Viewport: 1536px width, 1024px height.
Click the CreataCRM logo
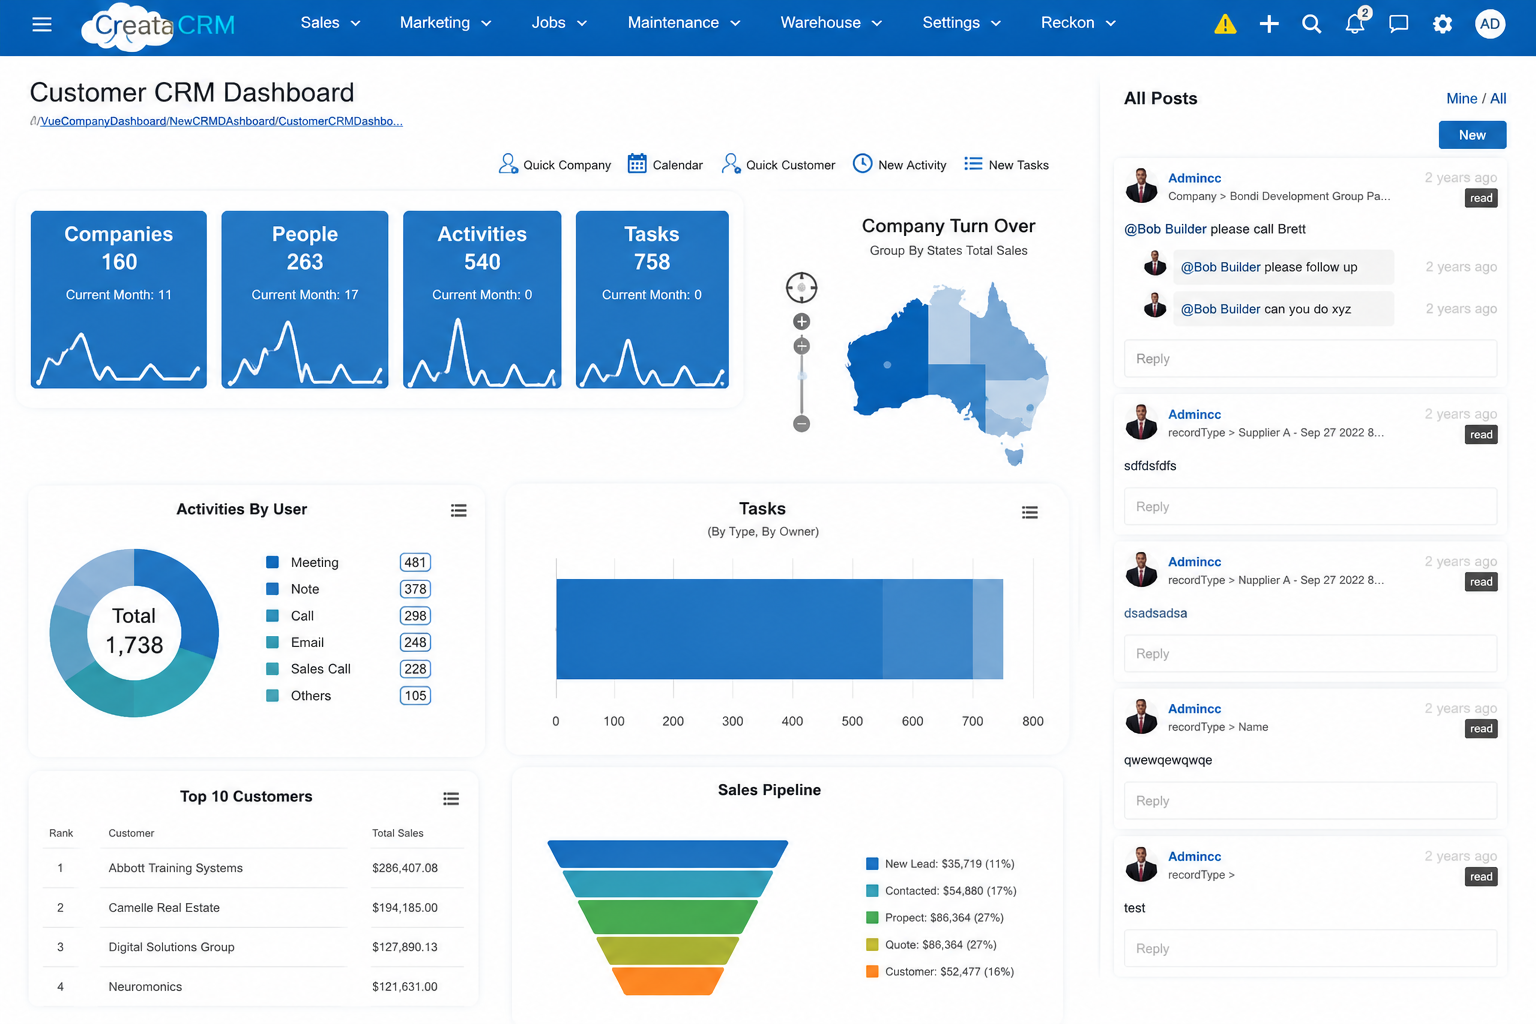pos(158,26)
